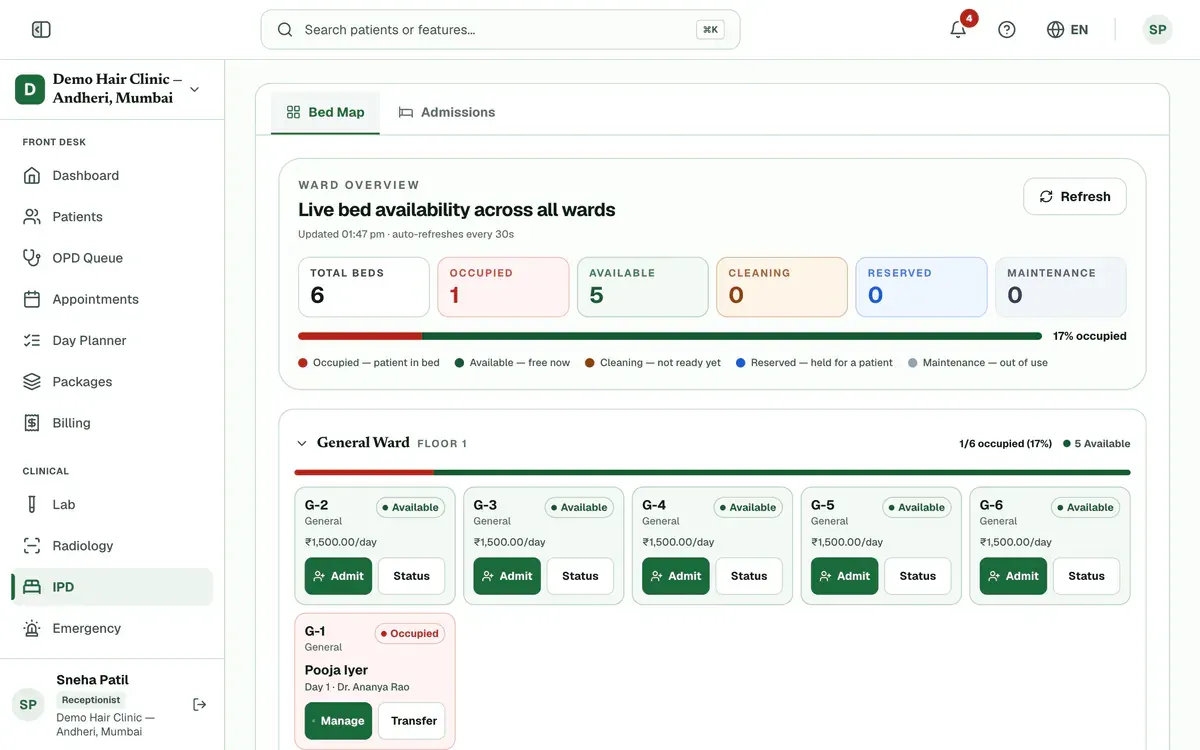Screen dimensions: 1200x750
Task: Go to Packages section
Action: coord(112,382)
